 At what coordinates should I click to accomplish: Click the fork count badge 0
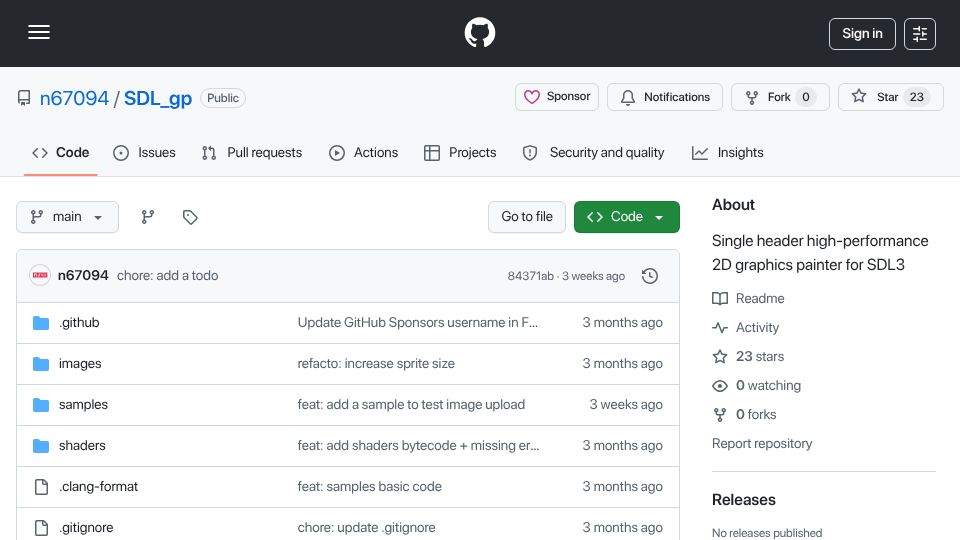point(806,97)
